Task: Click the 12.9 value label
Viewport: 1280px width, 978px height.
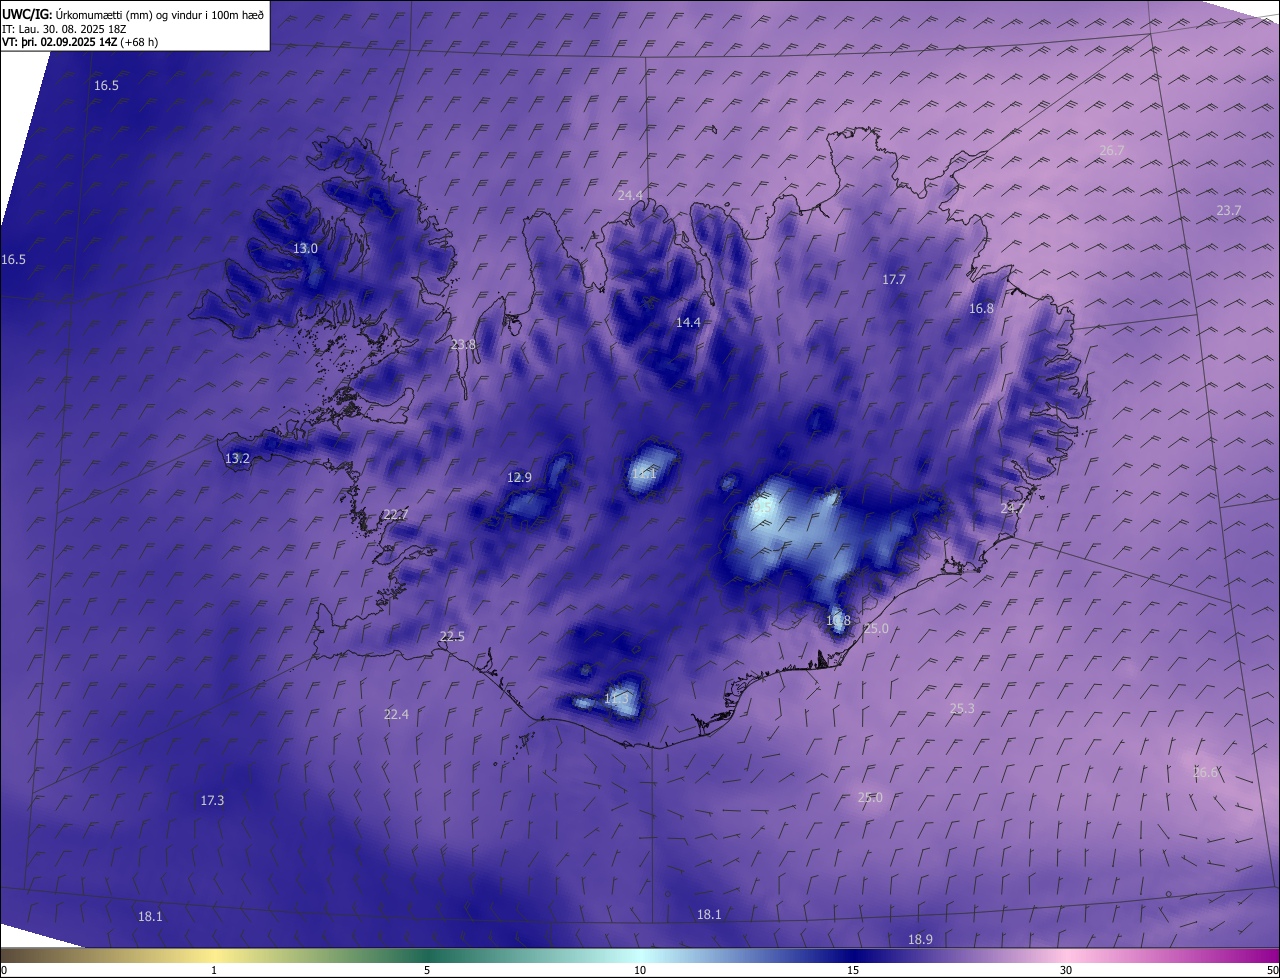Action: 519,477
